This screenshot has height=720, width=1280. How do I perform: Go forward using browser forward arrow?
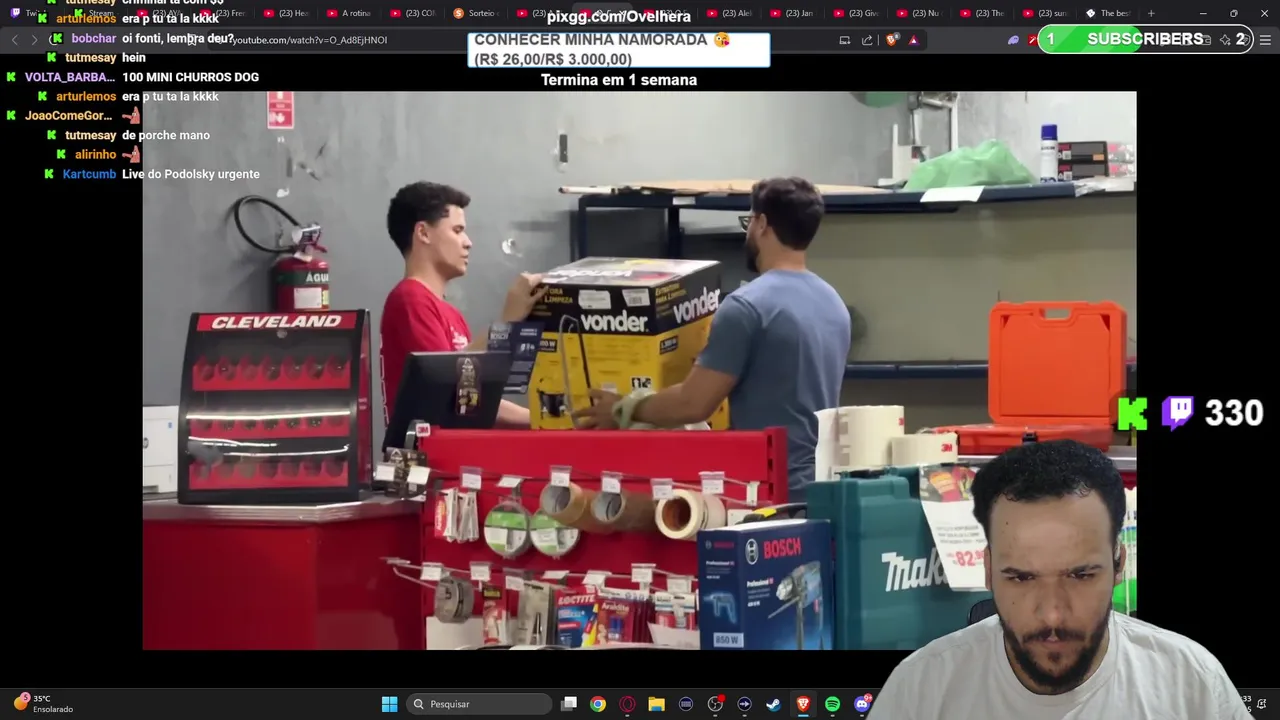[x=34, y=40]
